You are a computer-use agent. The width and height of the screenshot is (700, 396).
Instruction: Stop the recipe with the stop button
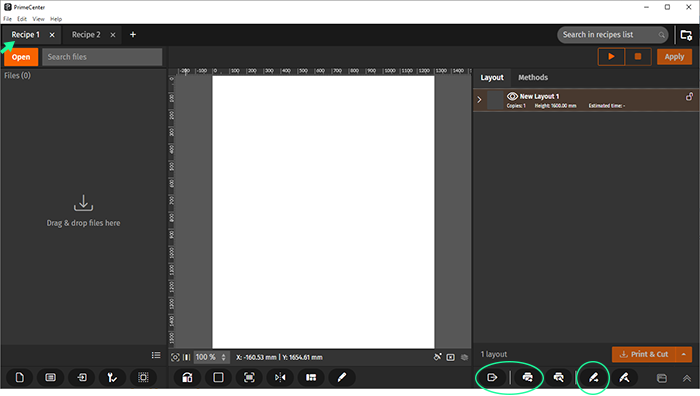tap(638, 57)
